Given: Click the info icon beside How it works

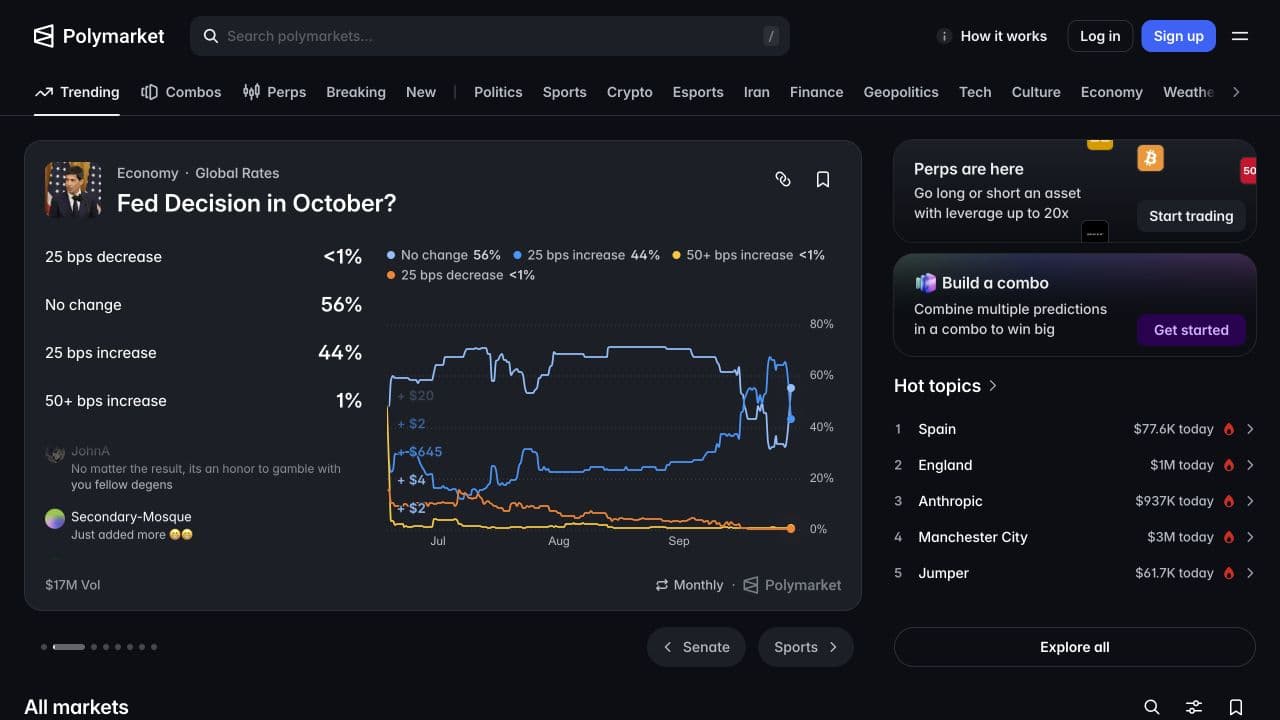Looking at the screenshot, I should coord(944,36).
